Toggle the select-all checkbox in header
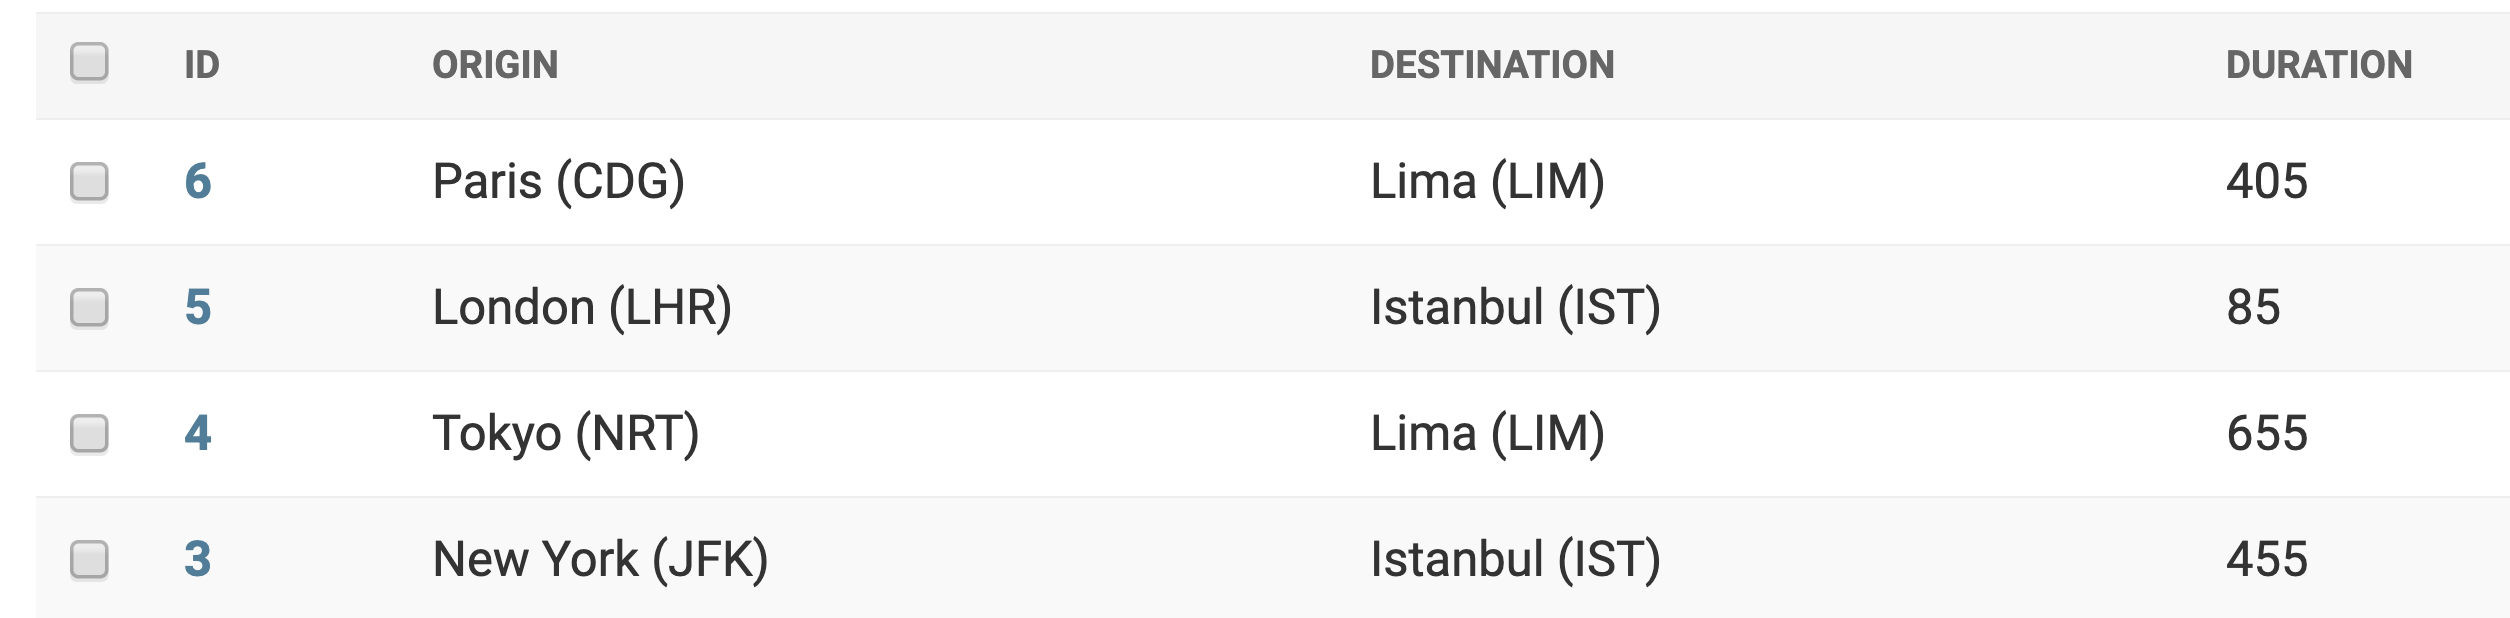The image size is (2510, 618). pyautogui.click(x=89, y=62)
